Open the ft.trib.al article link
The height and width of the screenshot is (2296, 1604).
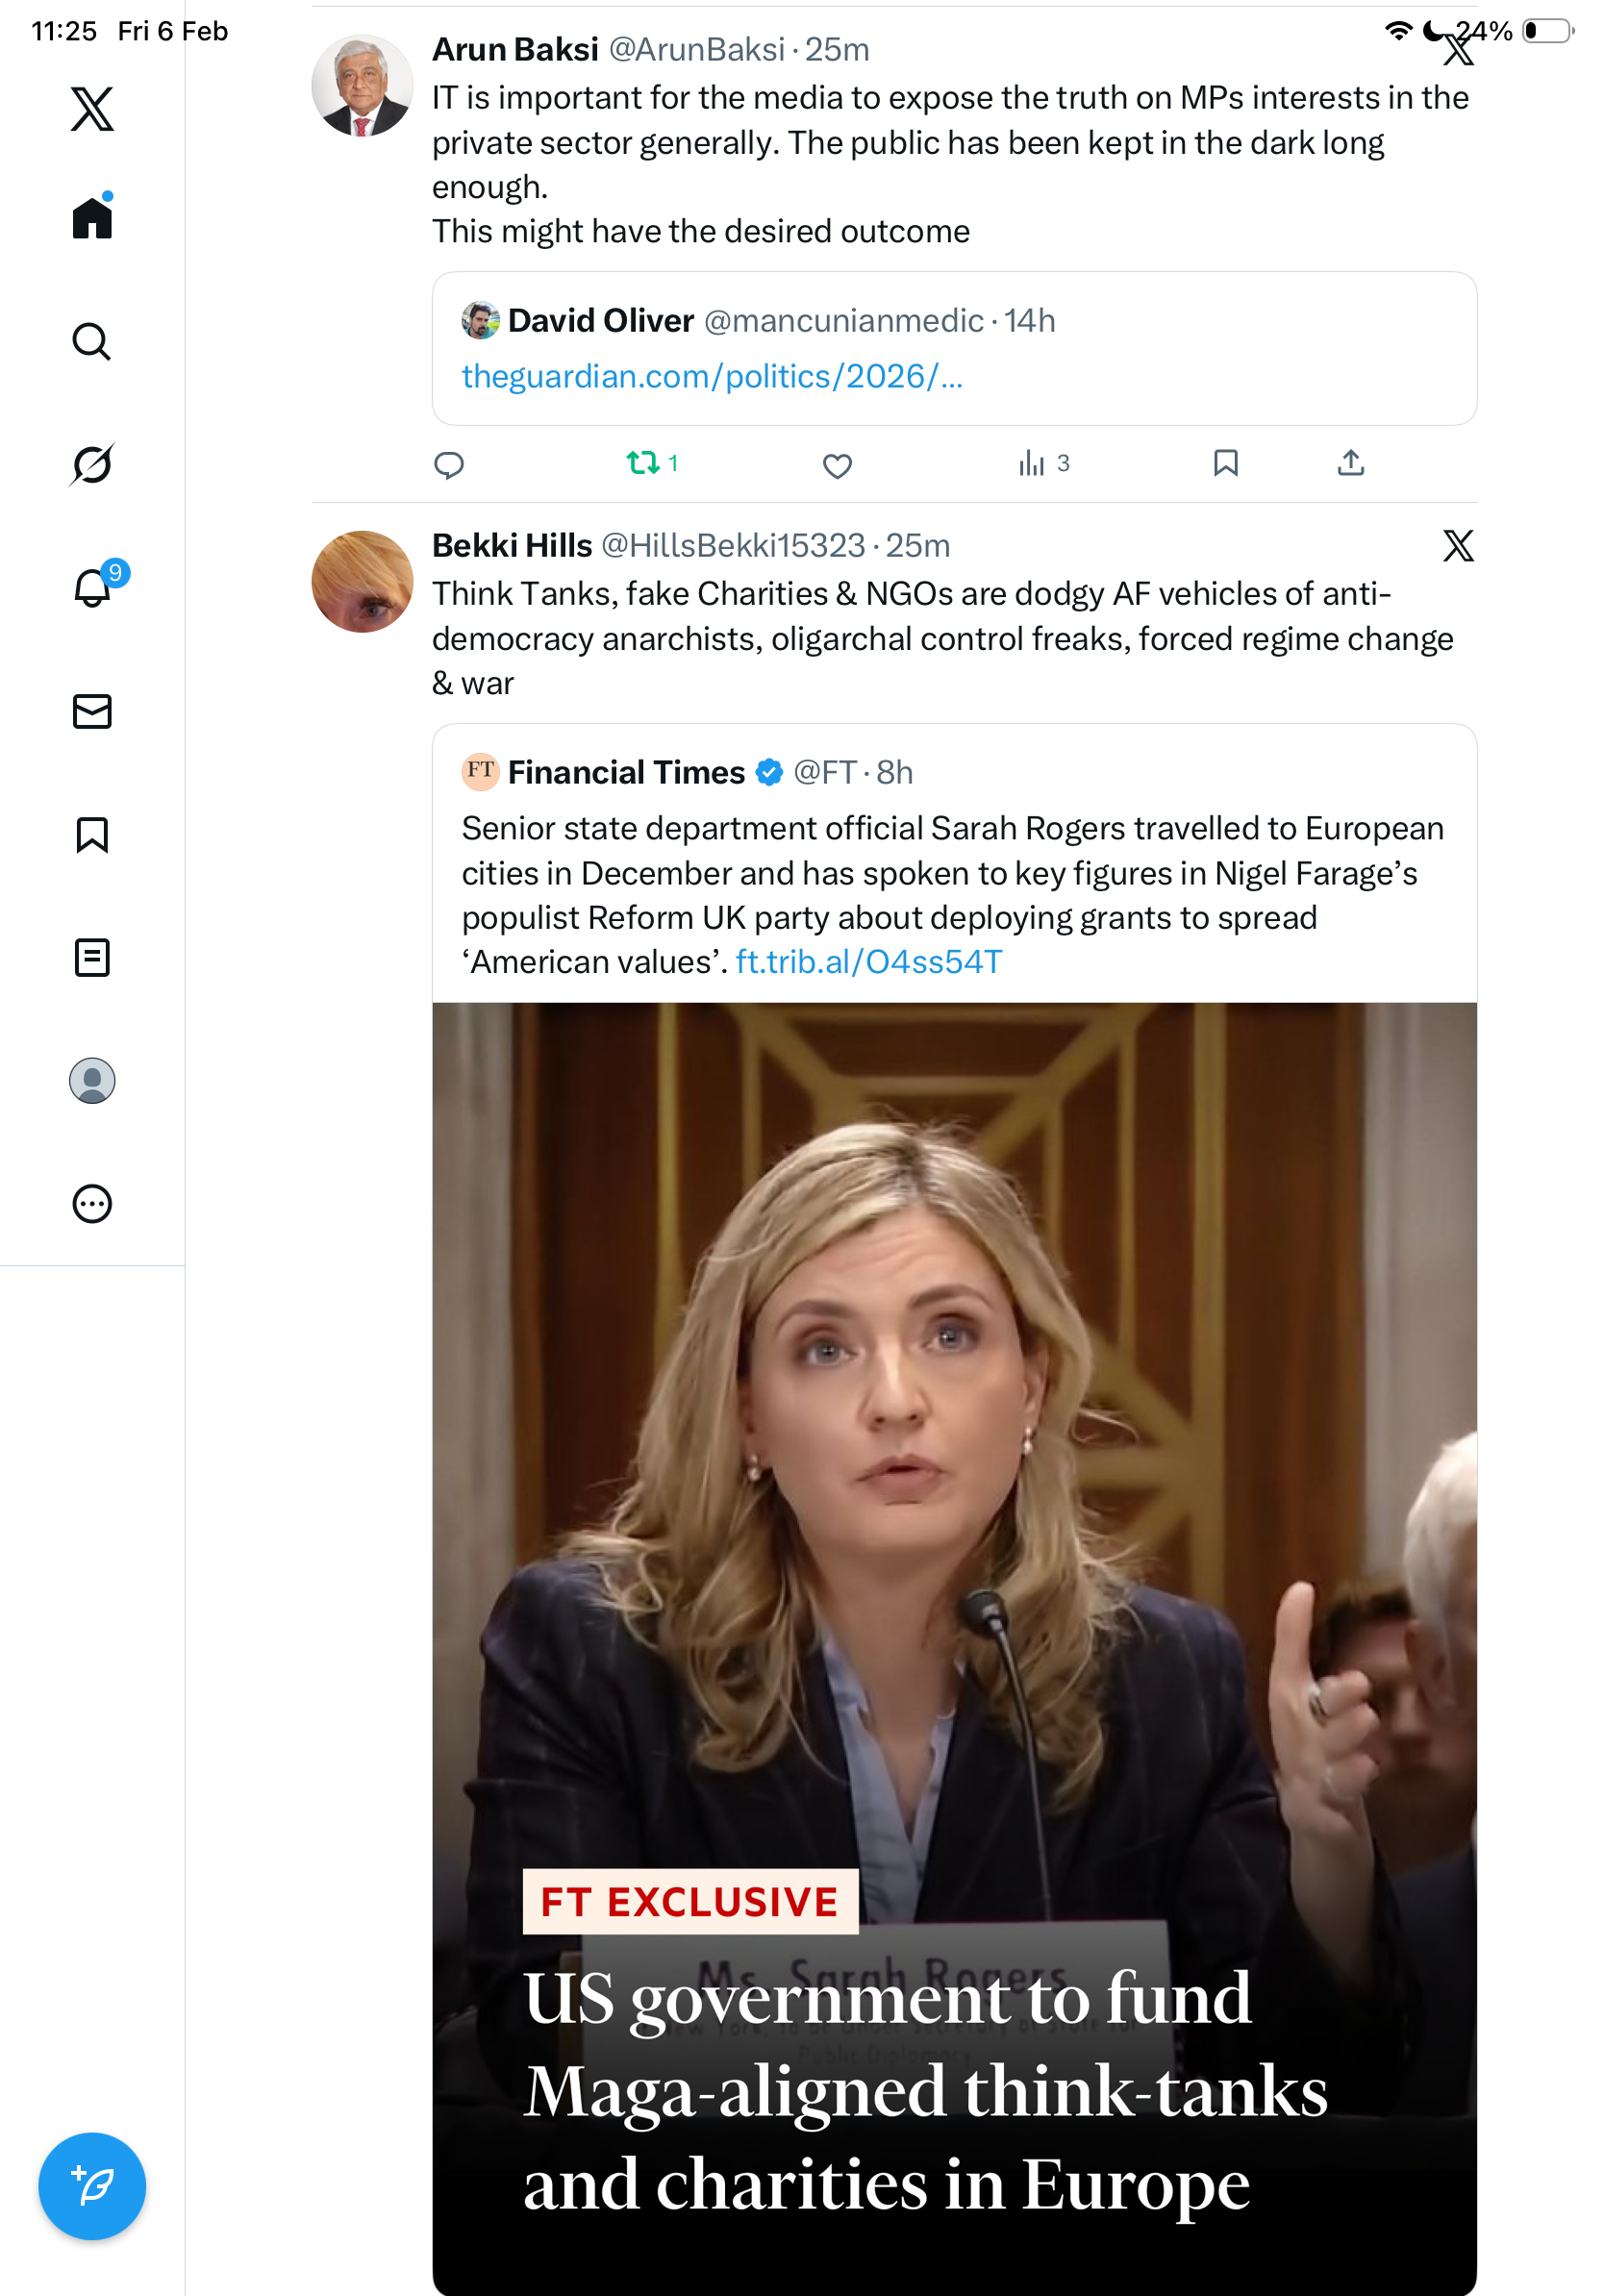(868, 962)
